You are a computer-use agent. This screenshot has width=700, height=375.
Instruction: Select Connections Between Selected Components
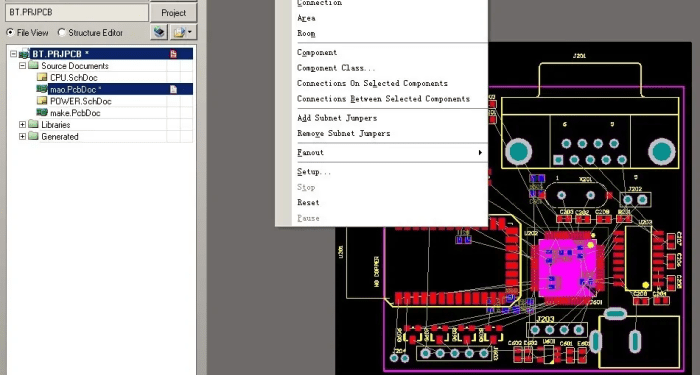coord(383,99)
